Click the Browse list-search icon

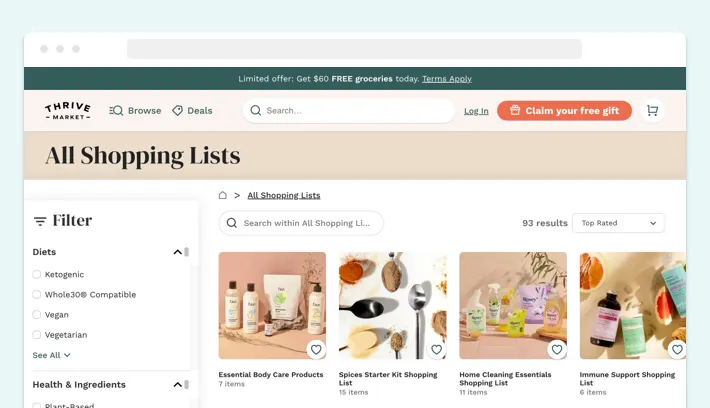click(x=116, y=110)
